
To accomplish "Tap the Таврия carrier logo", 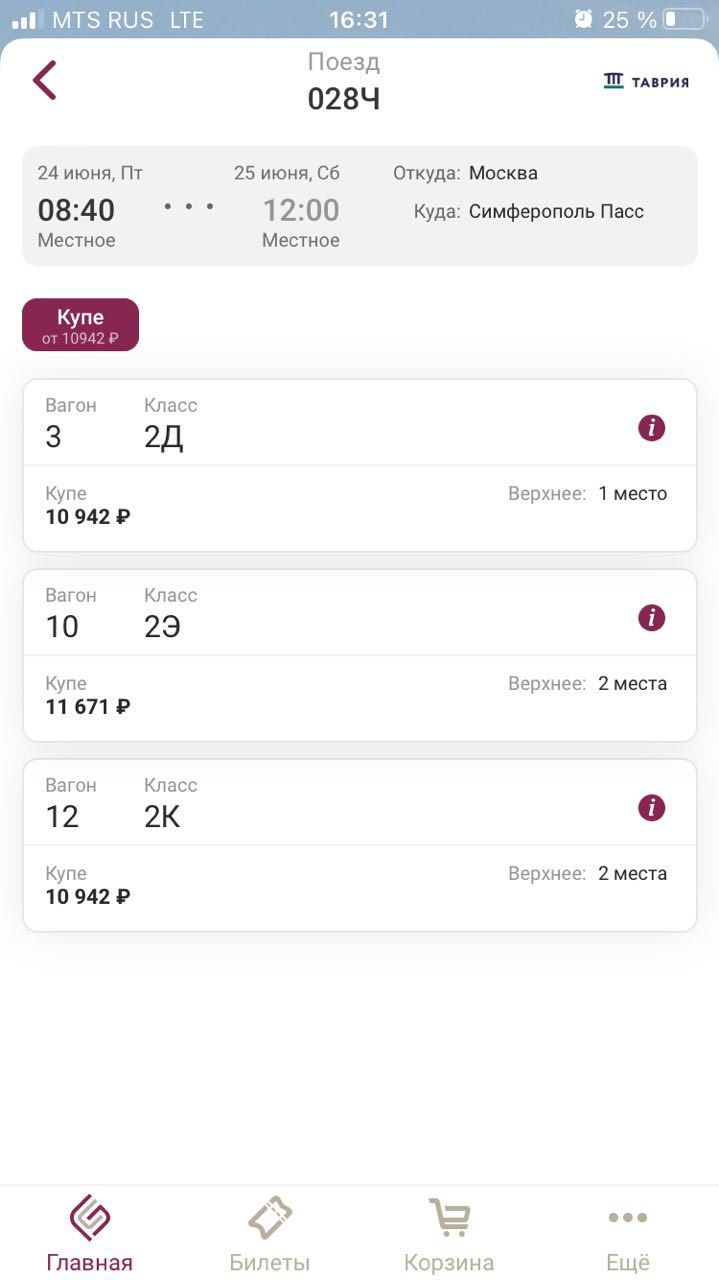I will [x=647, y=81].
